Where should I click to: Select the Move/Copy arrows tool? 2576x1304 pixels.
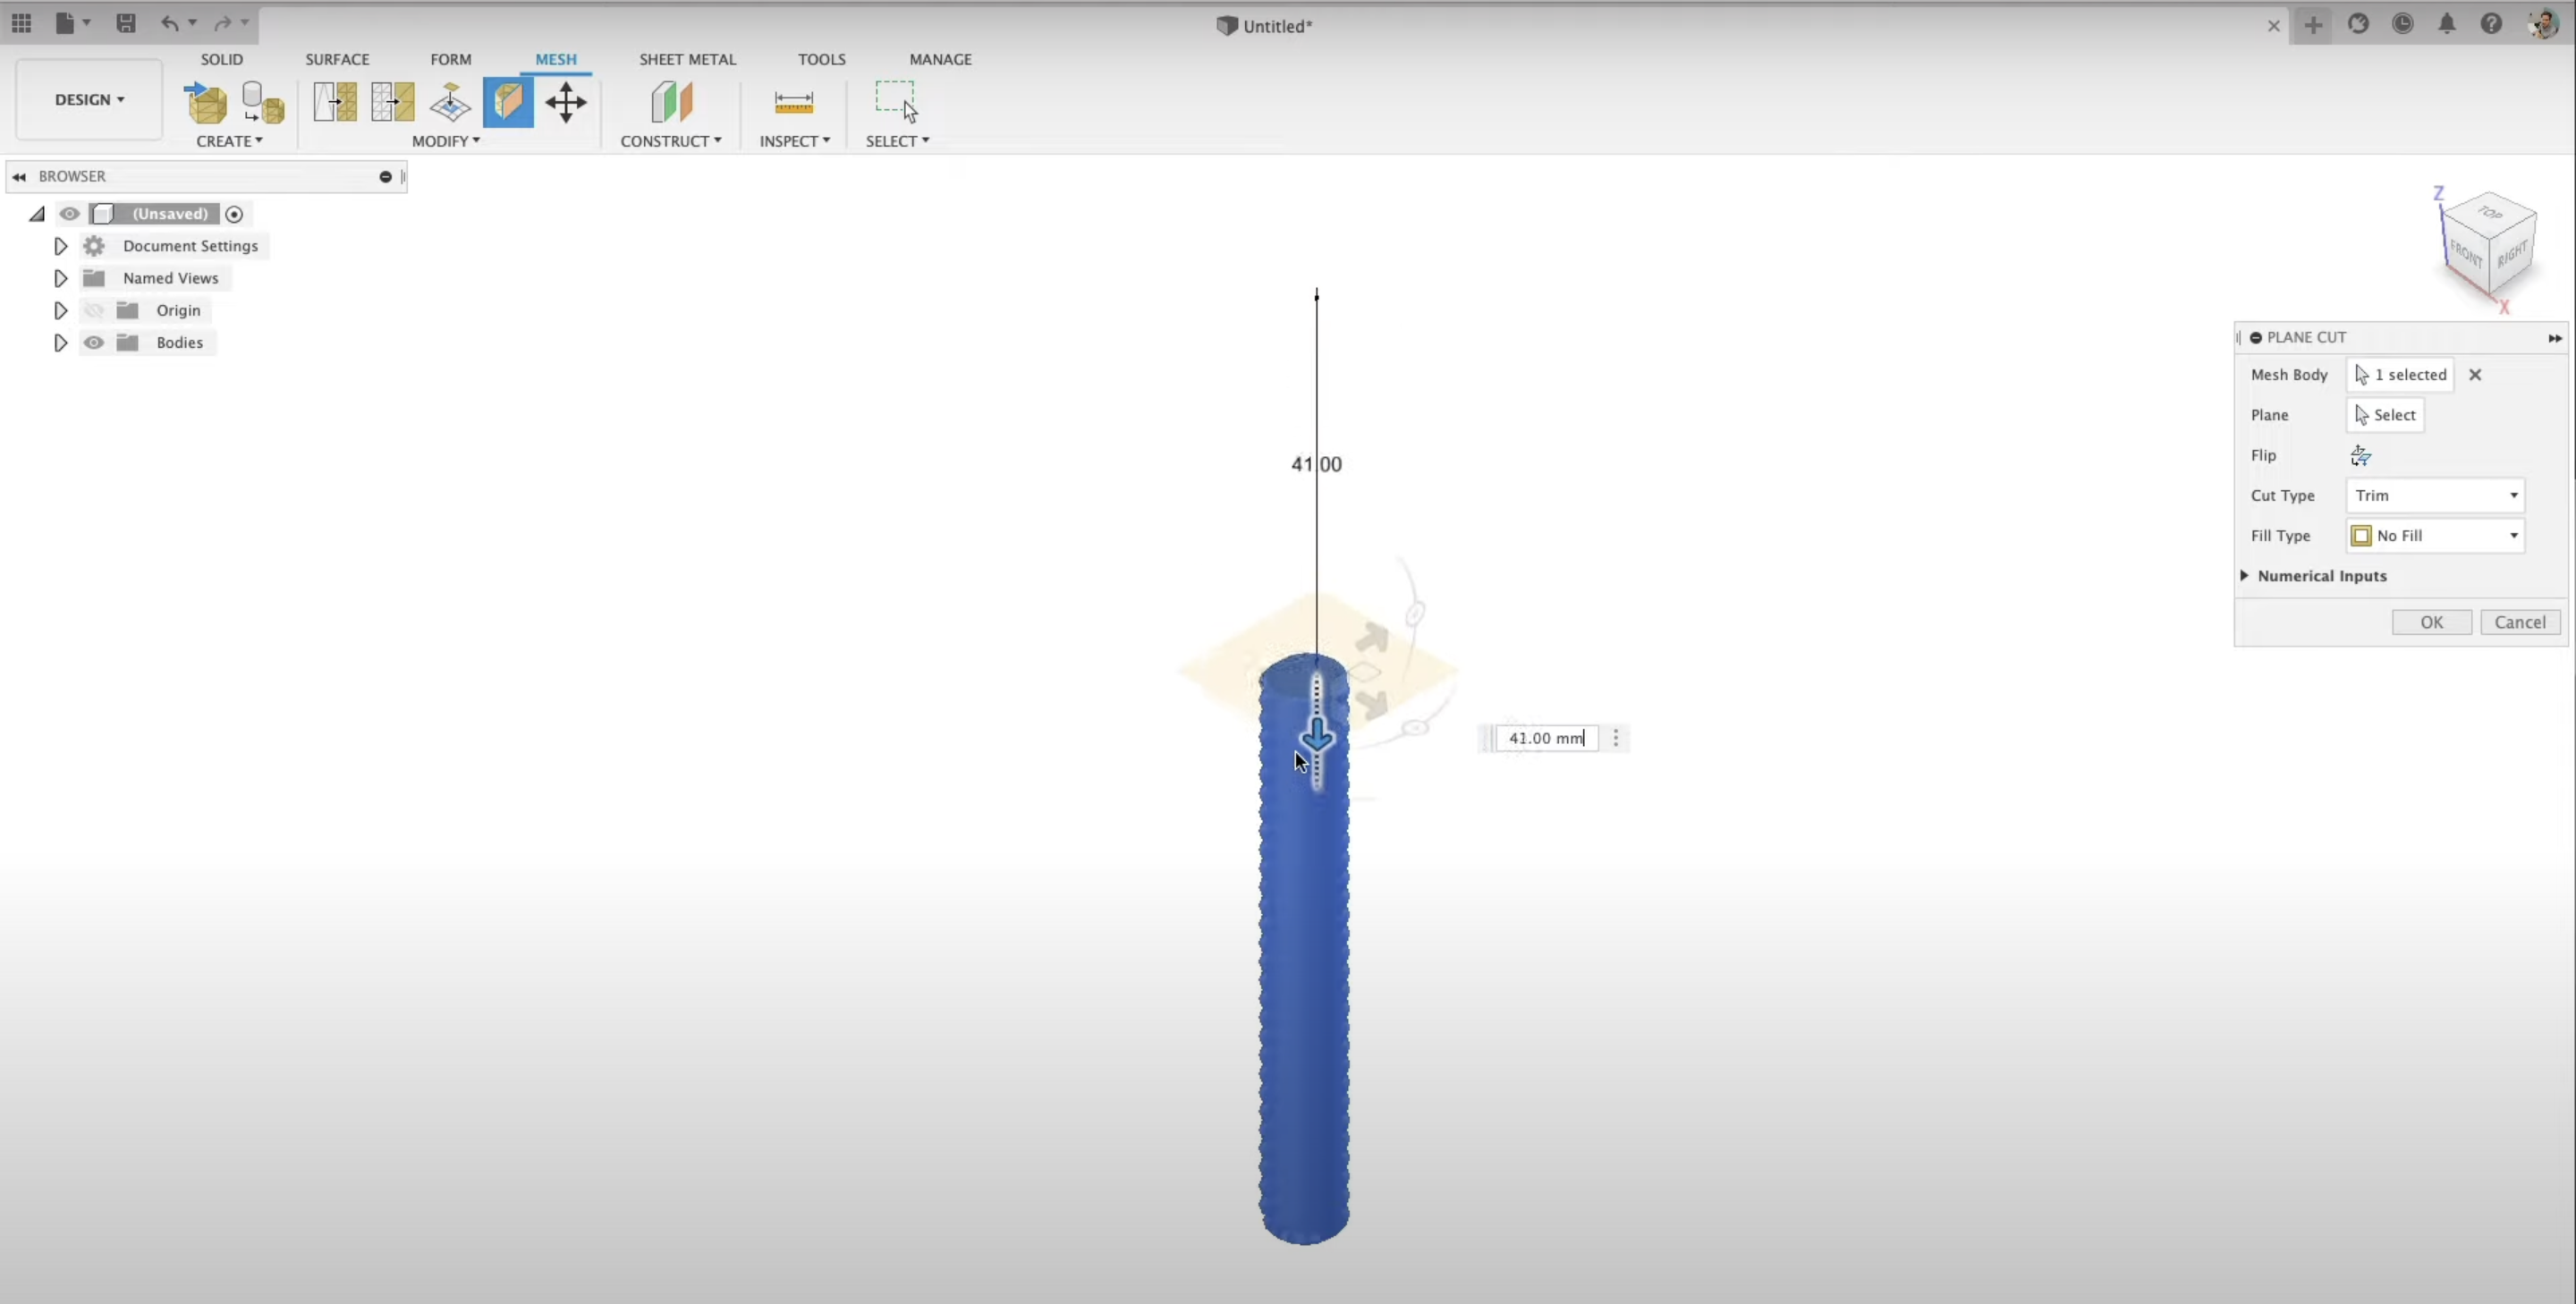[x=566, y=103]
